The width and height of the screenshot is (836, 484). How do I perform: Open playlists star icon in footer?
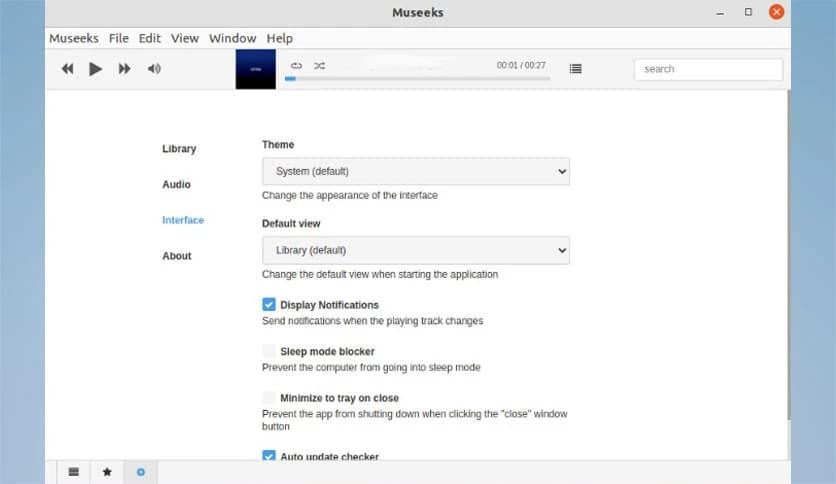coord(107,472)
